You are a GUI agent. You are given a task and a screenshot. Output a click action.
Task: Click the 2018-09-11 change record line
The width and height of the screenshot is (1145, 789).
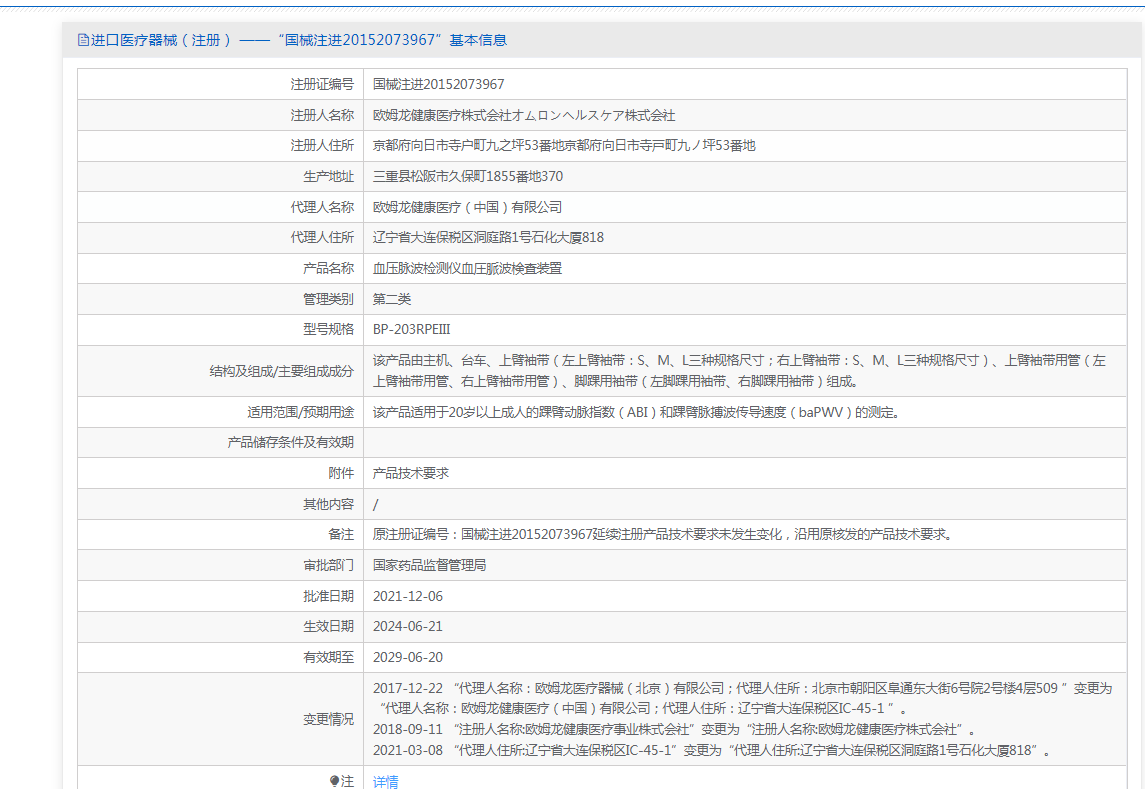pyautogui.click(x=675, y=729)
